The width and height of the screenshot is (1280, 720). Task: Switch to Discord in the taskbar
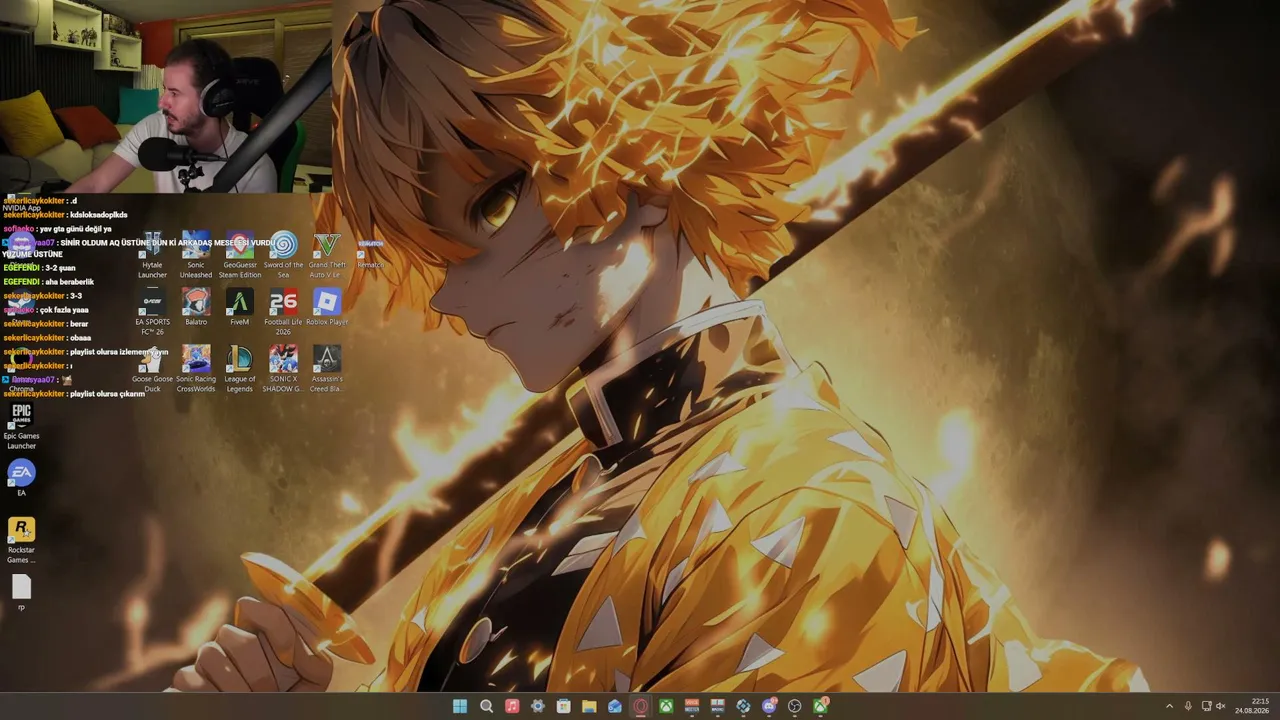pos(769,706)
